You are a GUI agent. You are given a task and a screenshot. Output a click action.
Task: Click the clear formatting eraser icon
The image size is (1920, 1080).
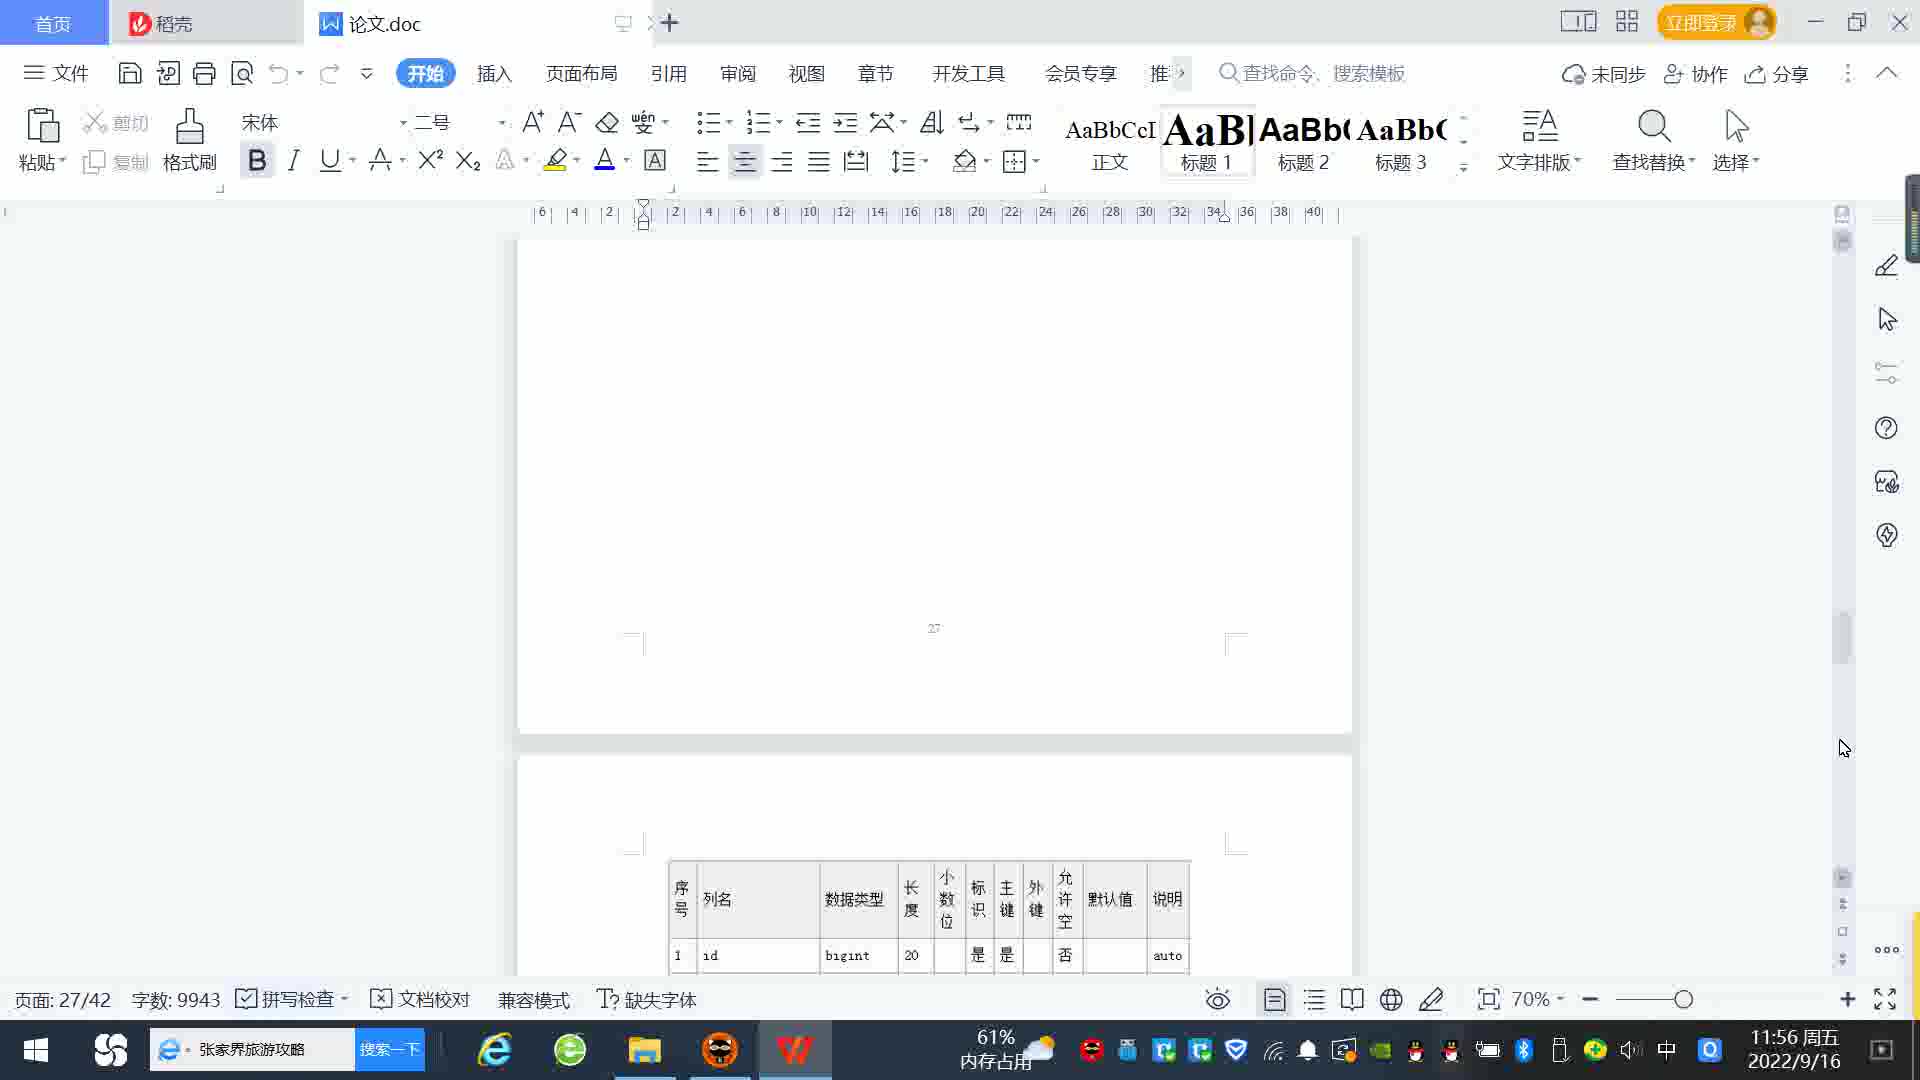click(606, 122)
